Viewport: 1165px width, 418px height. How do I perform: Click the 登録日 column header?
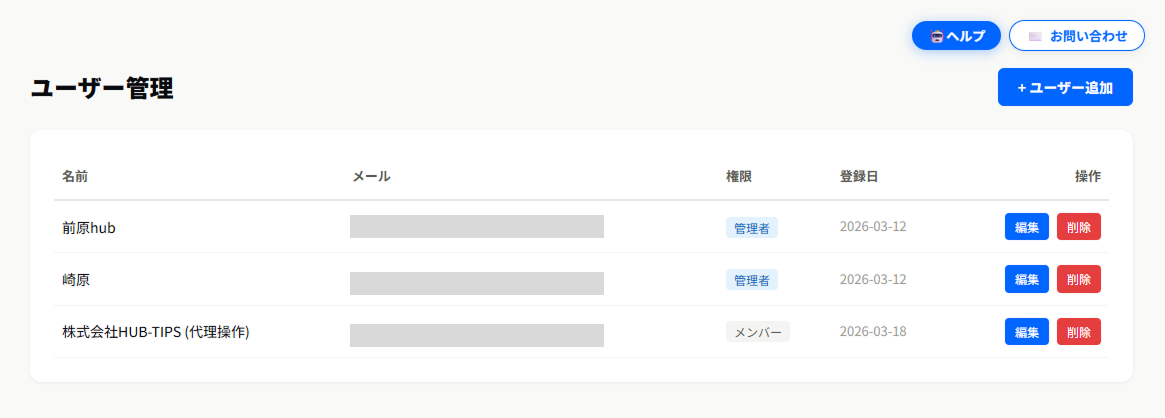859,176
